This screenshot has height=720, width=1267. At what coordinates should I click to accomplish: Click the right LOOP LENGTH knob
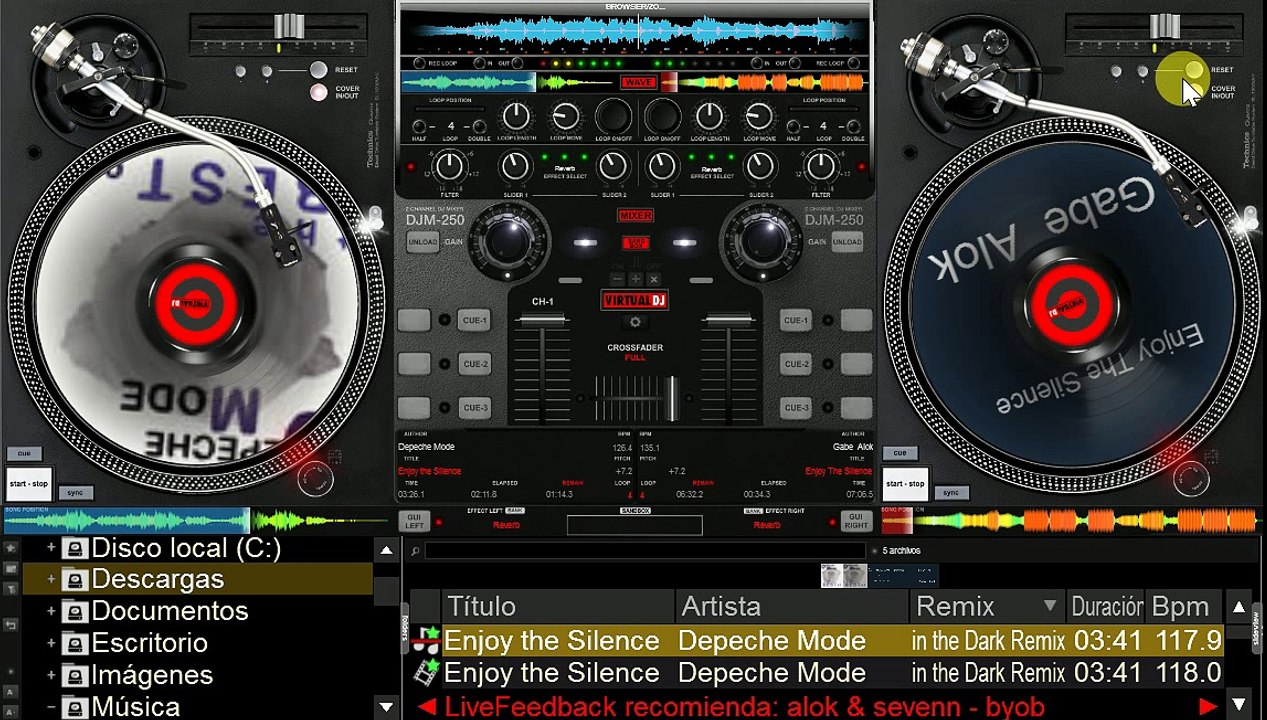(710, 117)
